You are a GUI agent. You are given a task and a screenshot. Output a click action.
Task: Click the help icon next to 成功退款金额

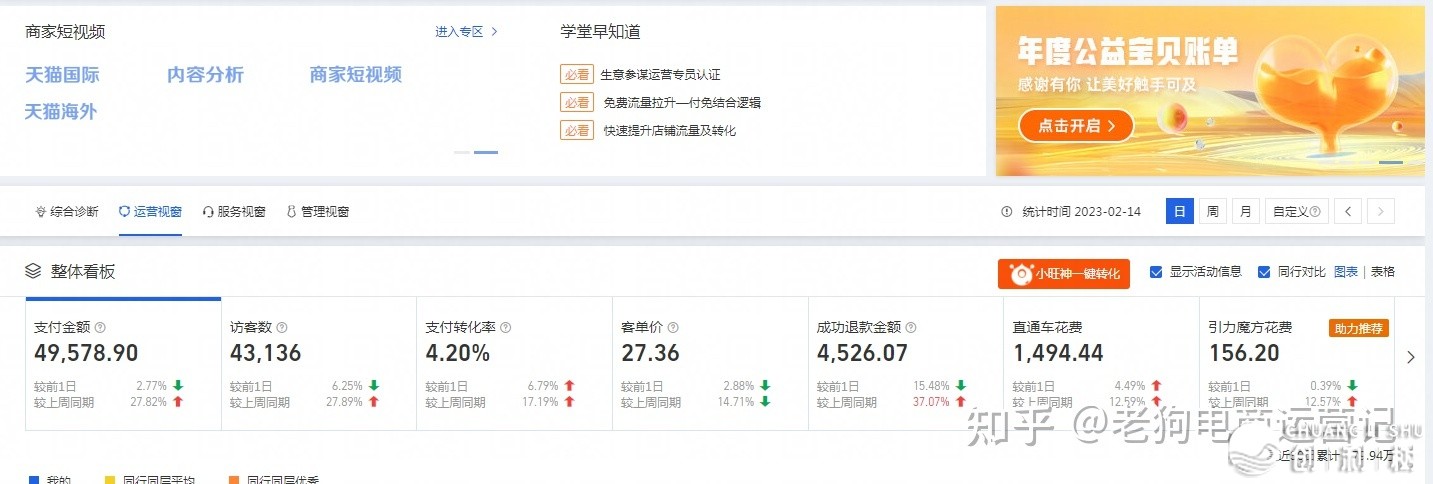pos(911,327)
